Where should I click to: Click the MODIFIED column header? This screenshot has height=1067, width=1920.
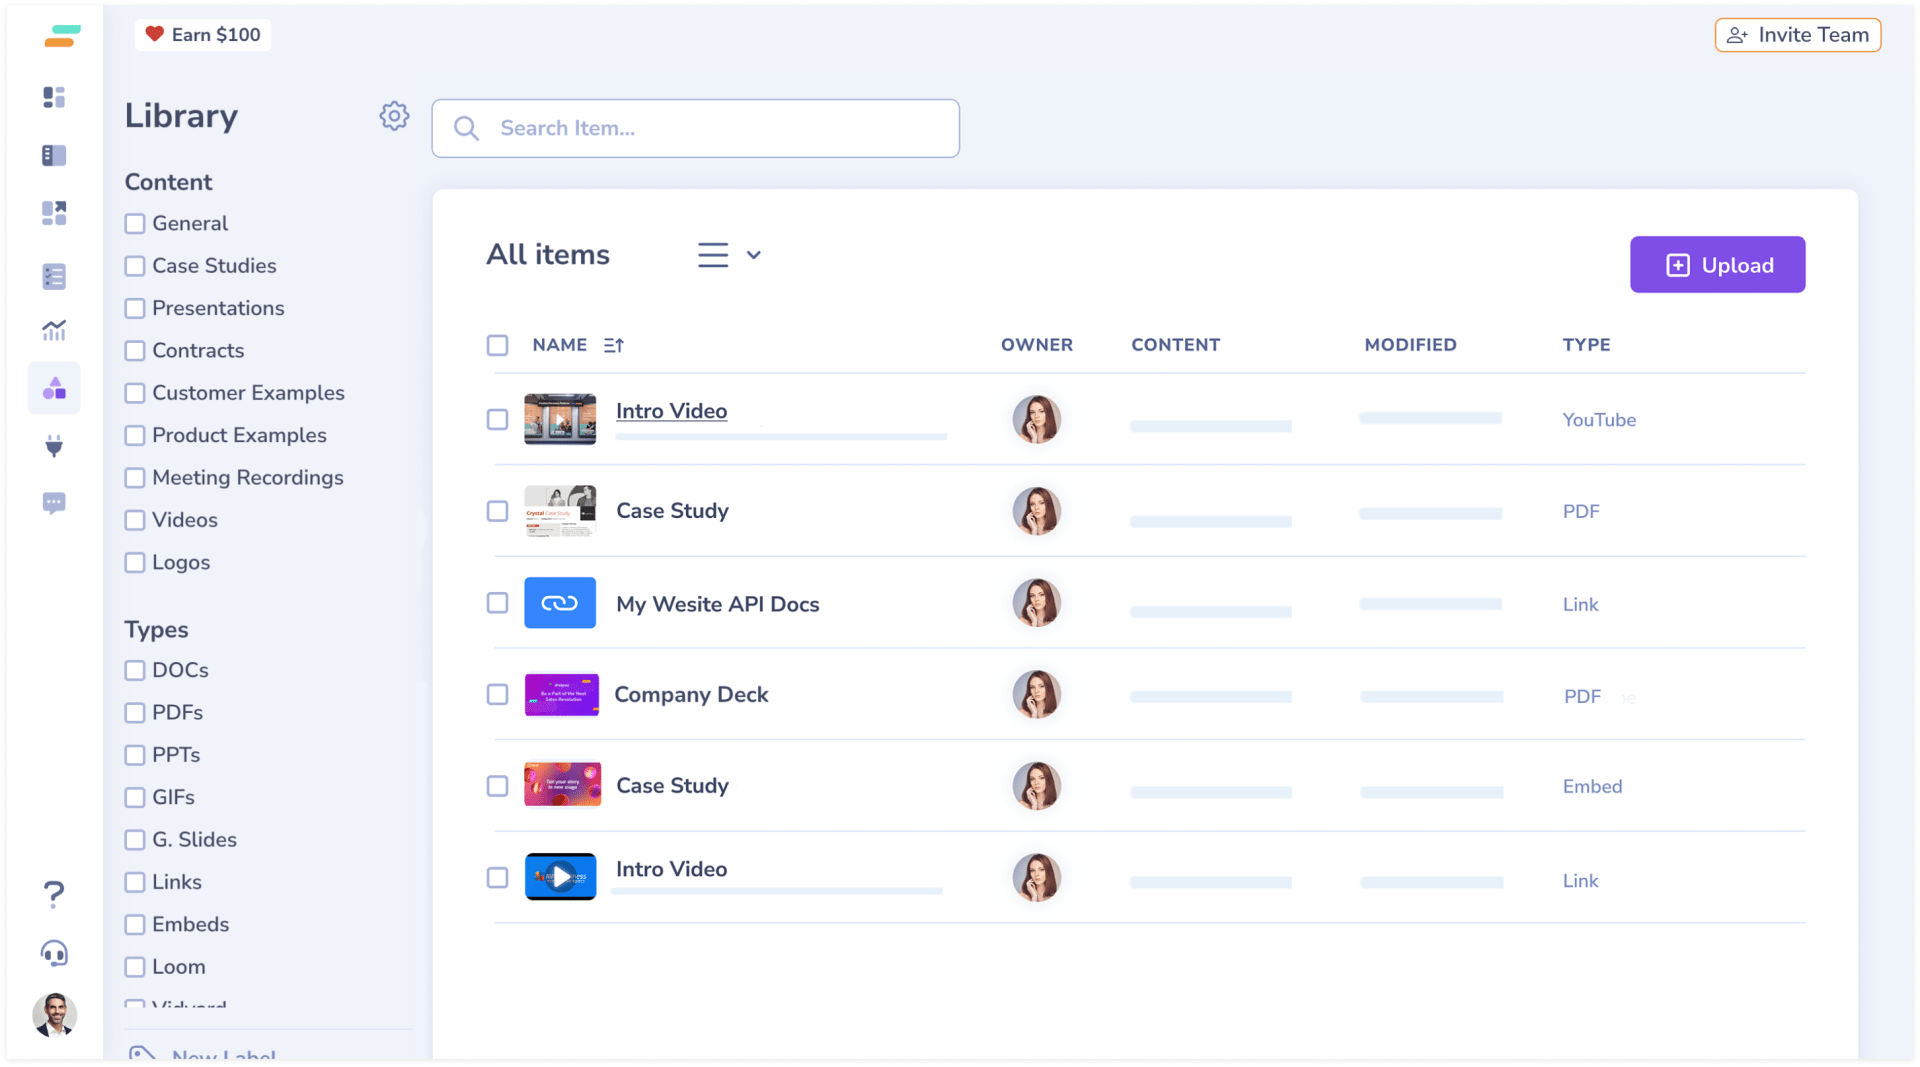pos(1410,345)
